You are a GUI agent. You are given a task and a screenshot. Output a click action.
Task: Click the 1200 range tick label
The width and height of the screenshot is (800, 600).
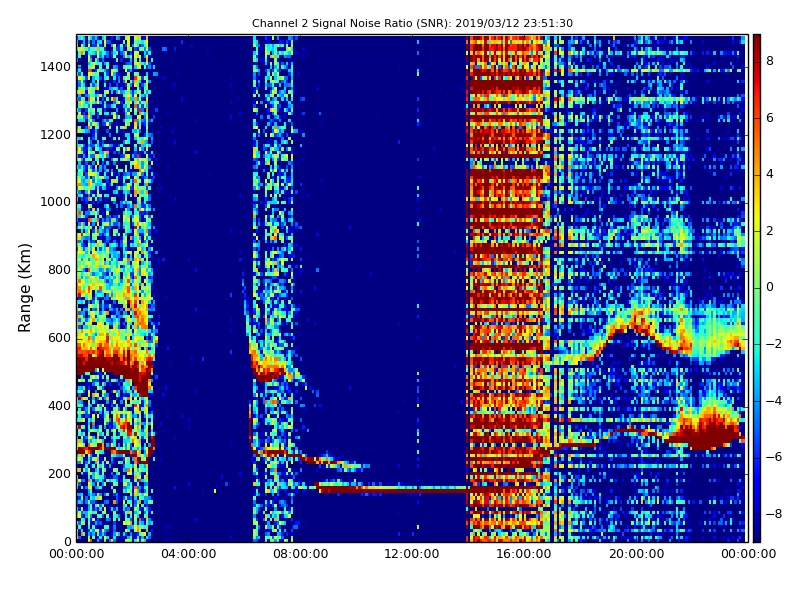click(55, 135)
